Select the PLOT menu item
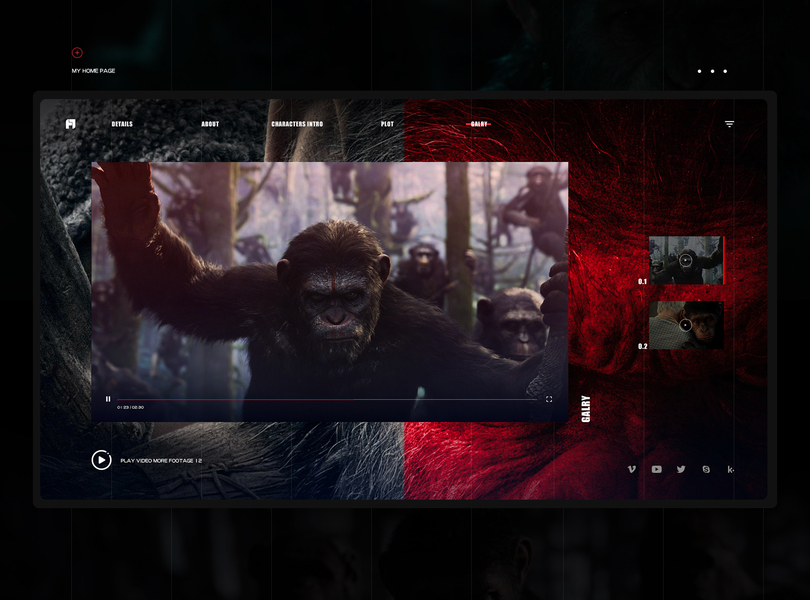 tap(387, 124)
